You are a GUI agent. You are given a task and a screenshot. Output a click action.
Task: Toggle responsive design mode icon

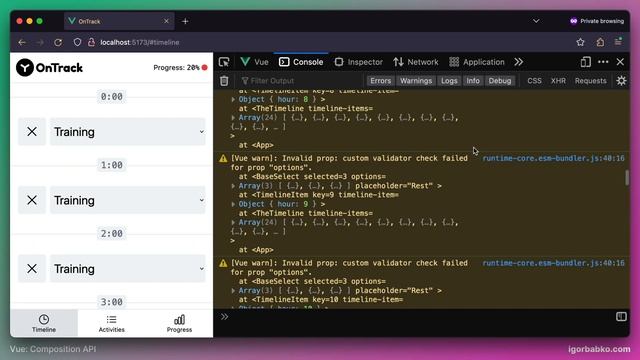(585, 62)
